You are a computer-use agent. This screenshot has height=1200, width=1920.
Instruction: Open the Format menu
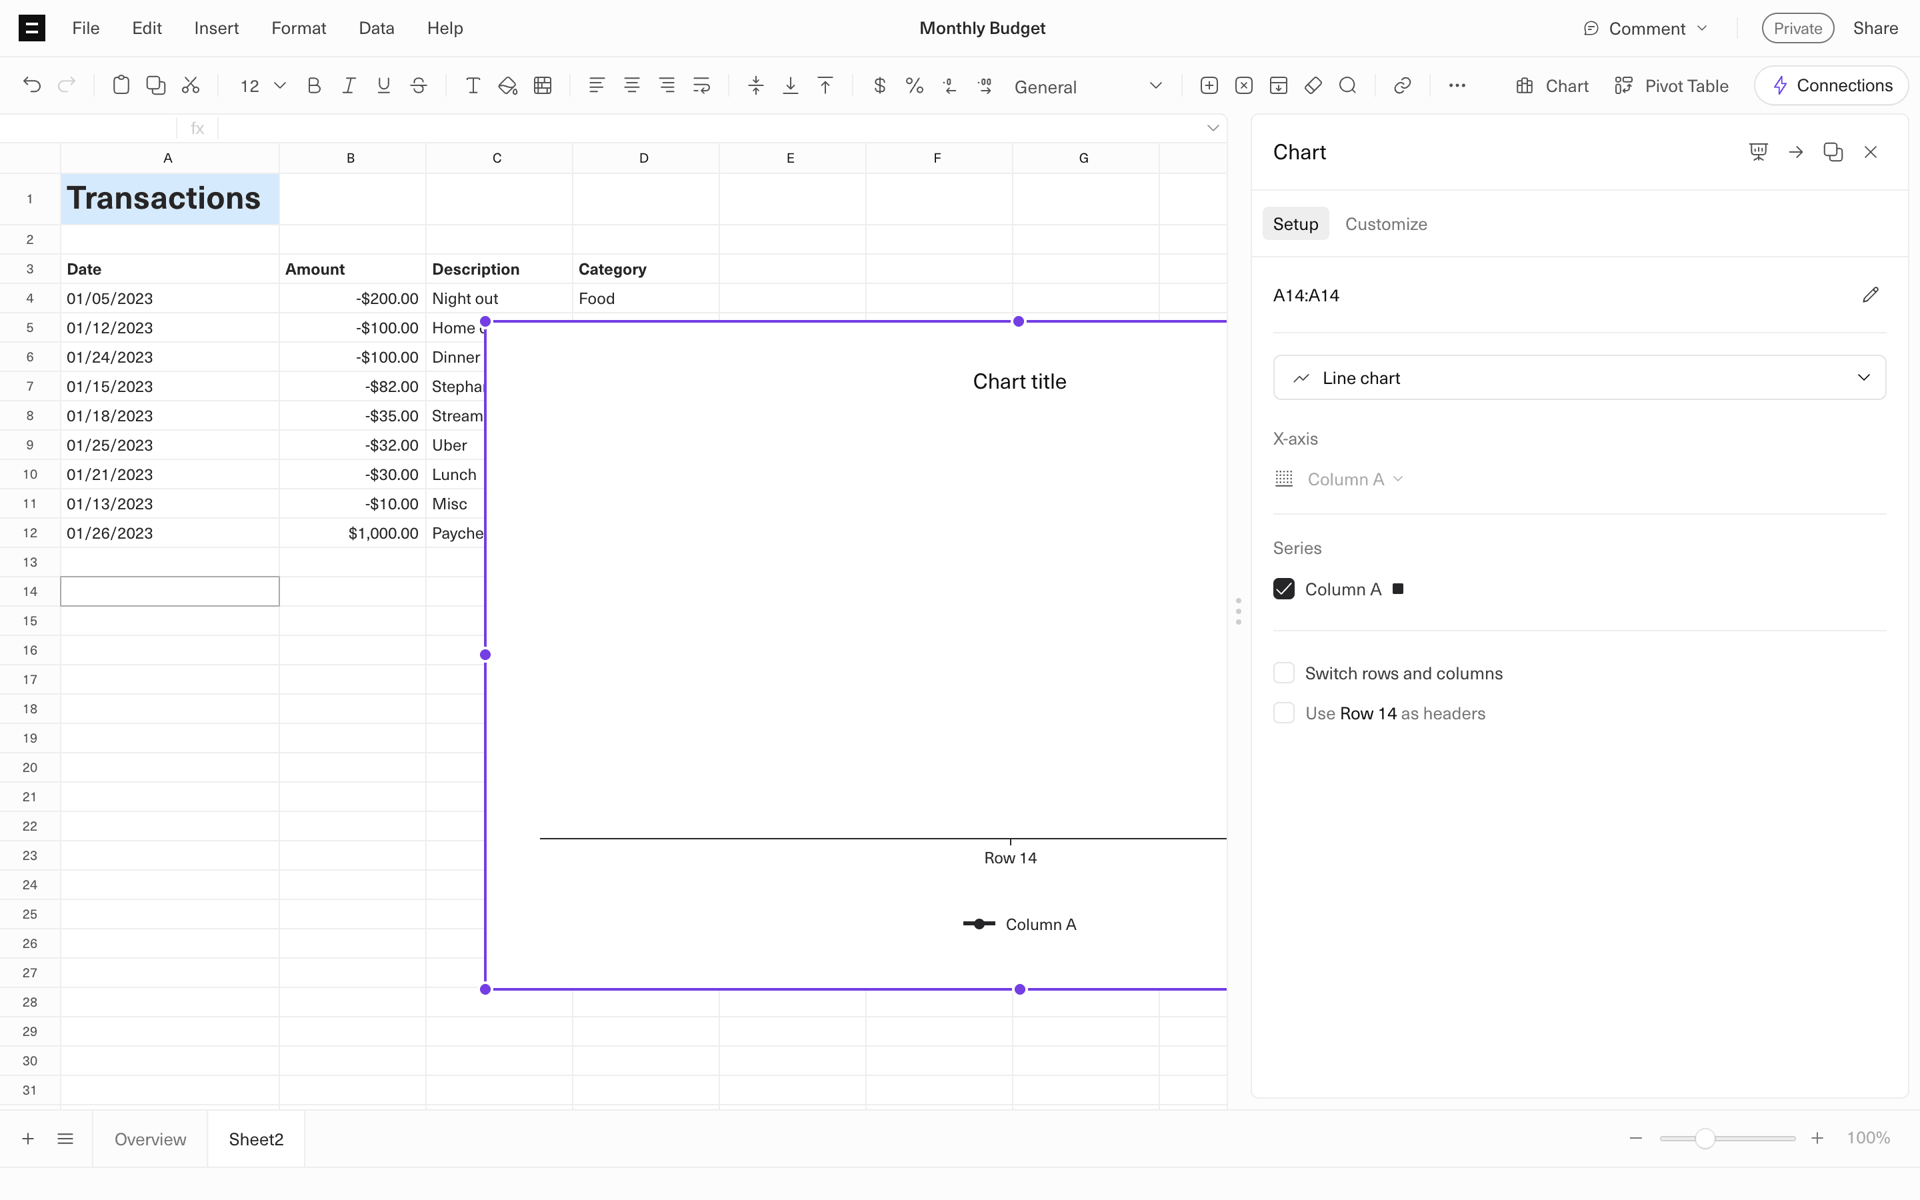click(299, 28)
